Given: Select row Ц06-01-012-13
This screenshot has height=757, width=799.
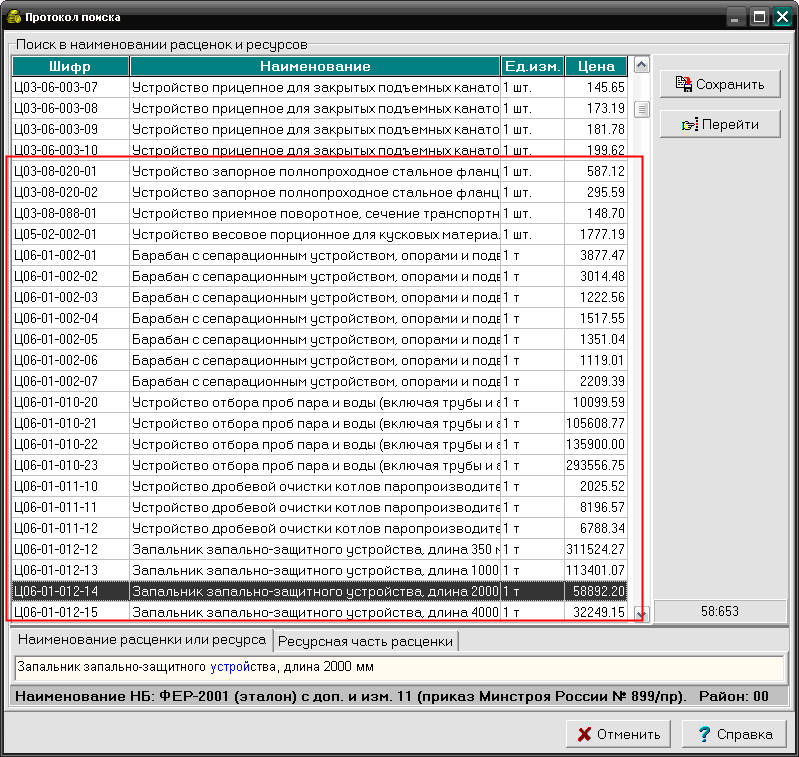Looking at the screenshot, I should tap(319, 571).
